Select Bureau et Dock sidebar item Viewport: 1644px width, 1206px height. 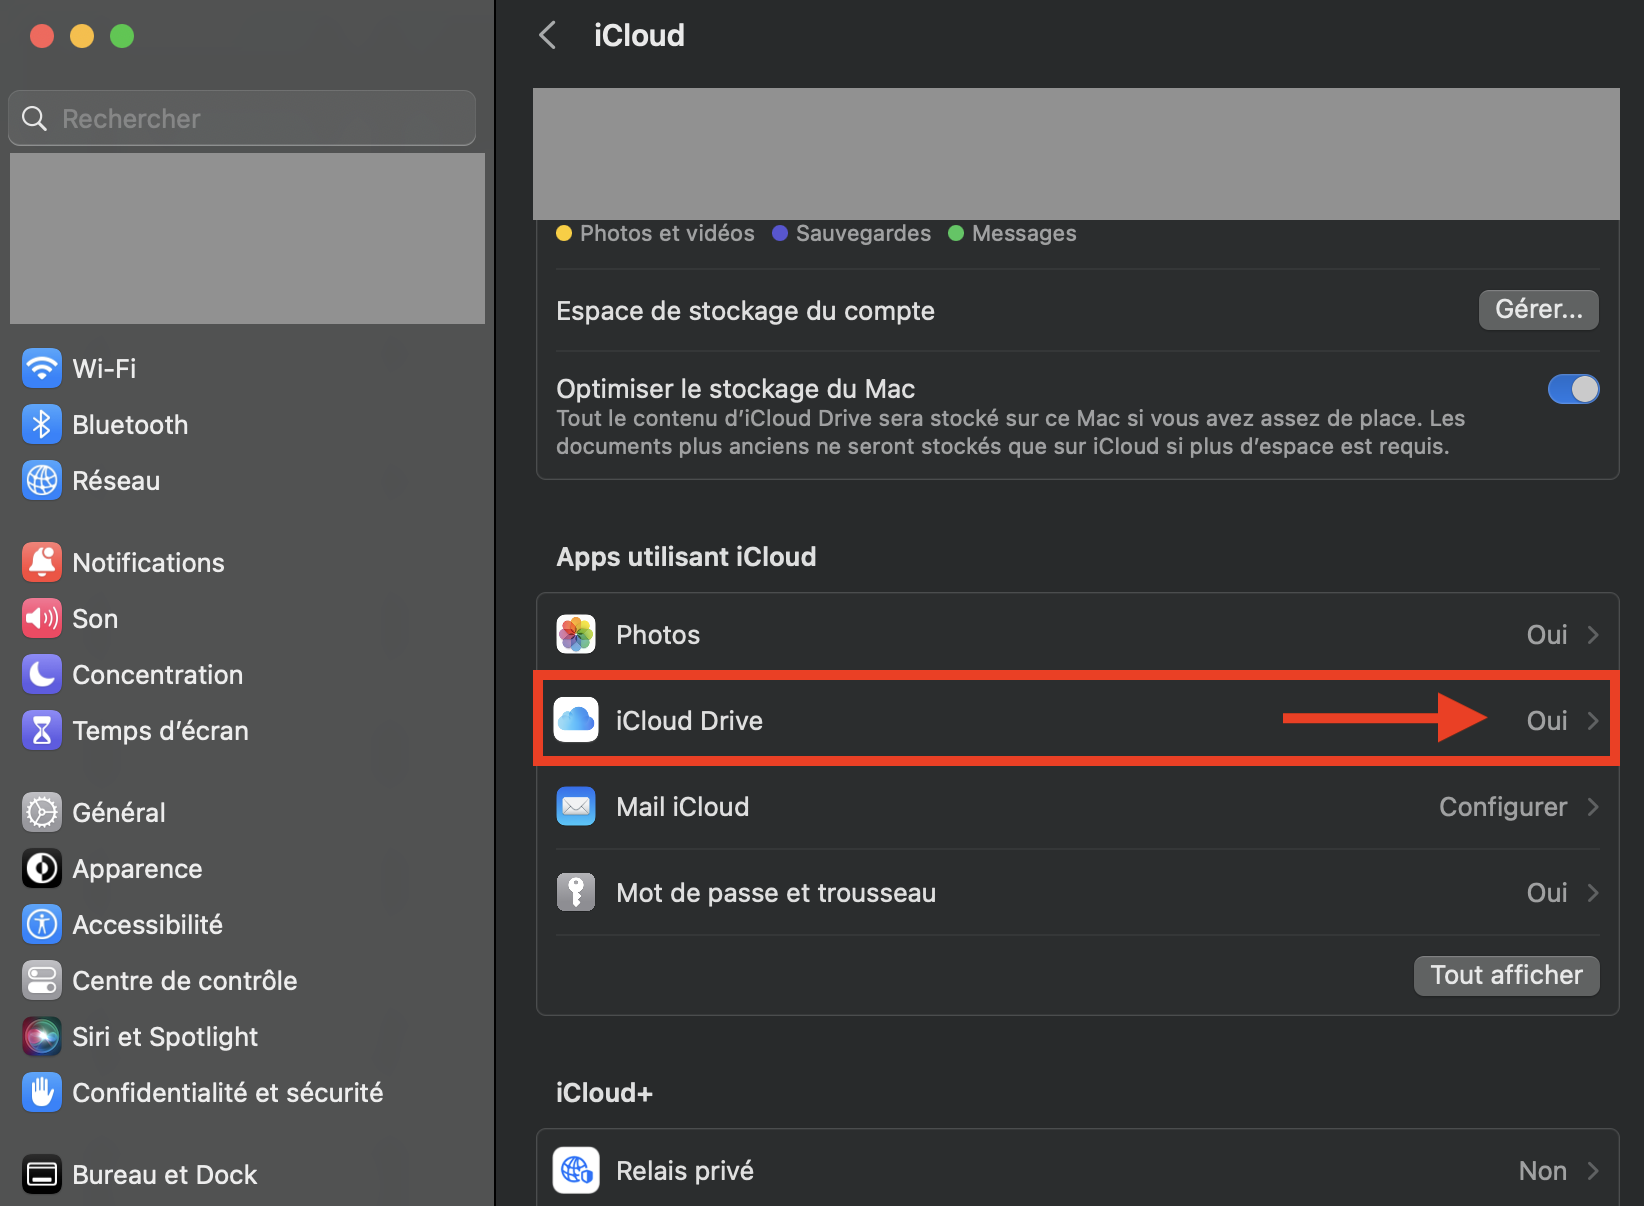point(164,1174)
